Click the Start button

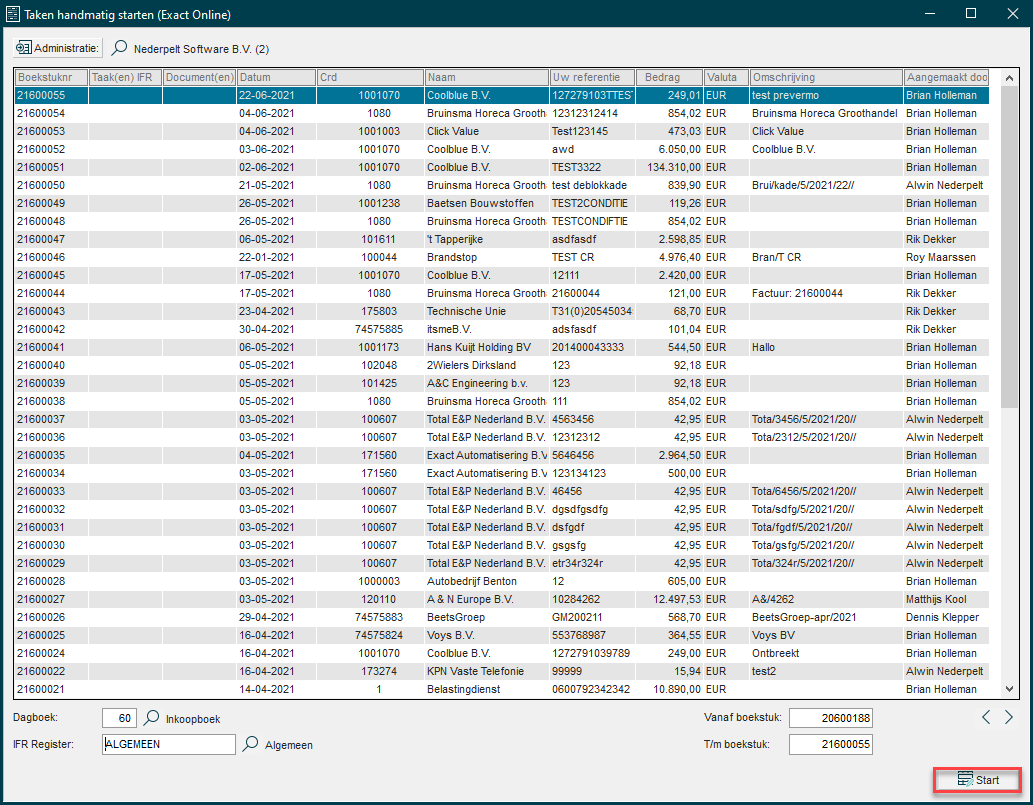point(978,780)
